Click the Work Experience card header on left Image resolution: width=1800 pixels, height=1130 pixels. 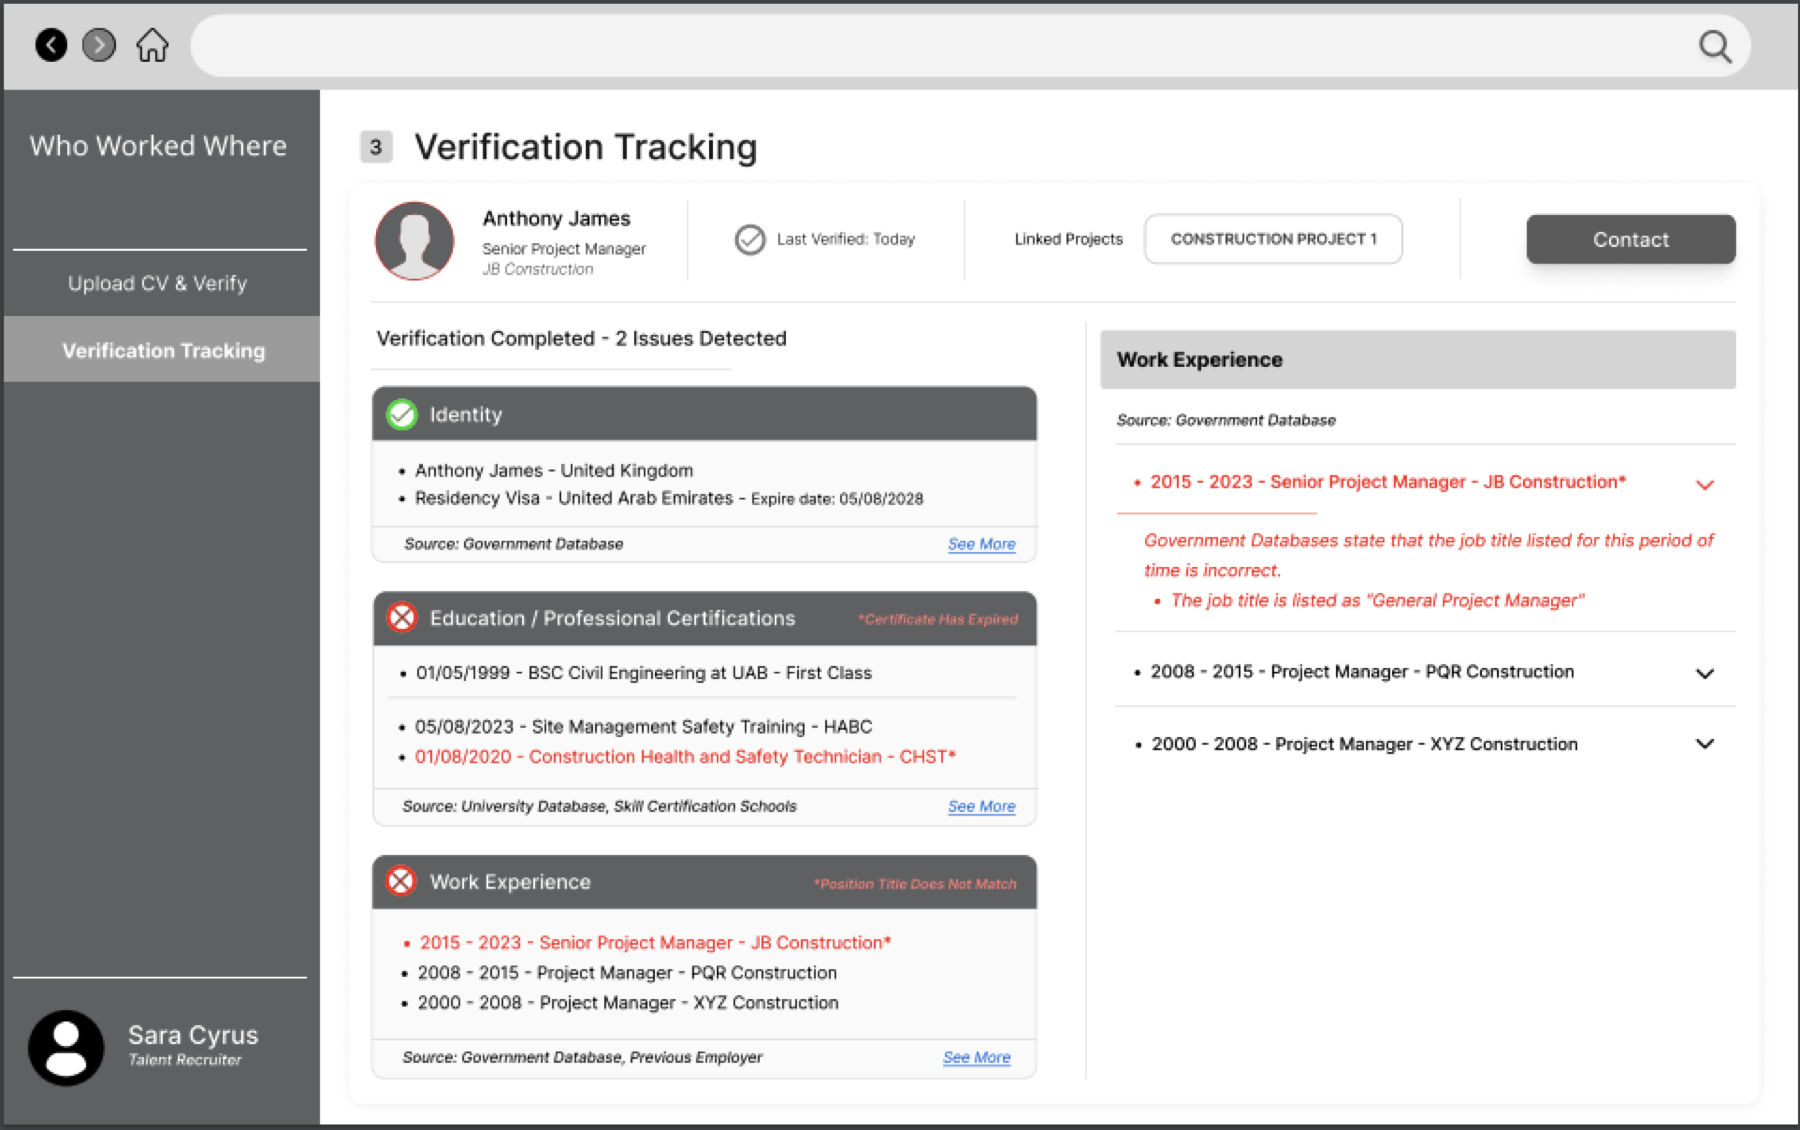click(x=704, y=882)
